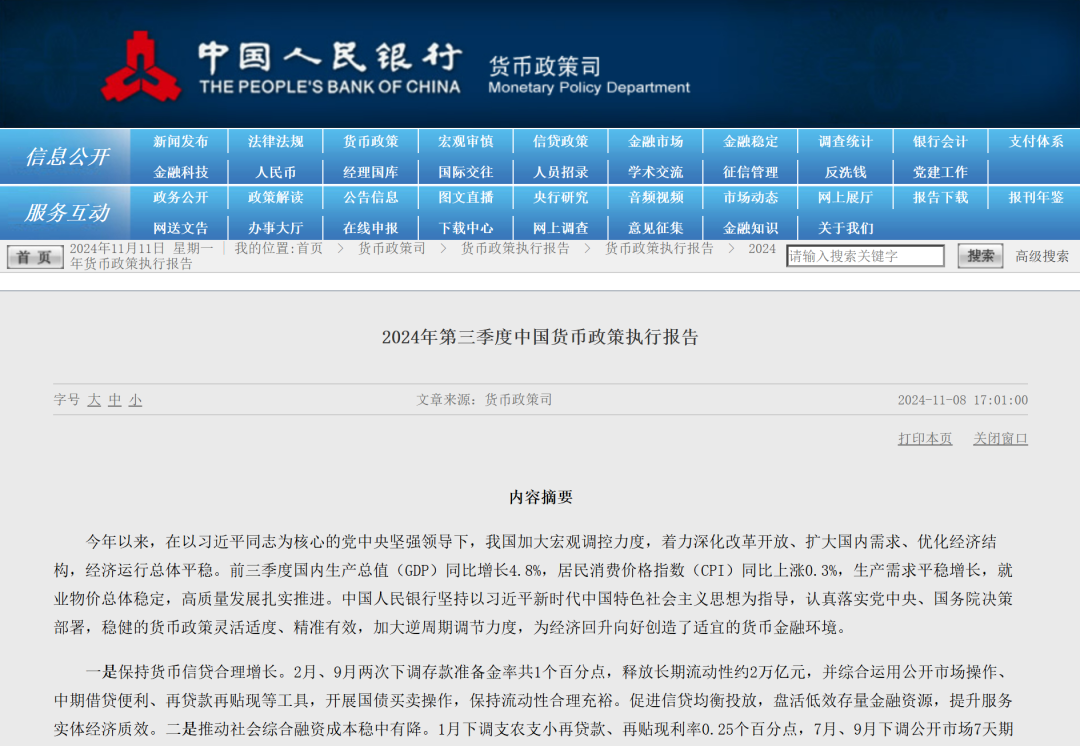This screenshot has height=746, width=1080.
Task: Open 高级搜索 advanced search link
Action: tap(1042, 256)
